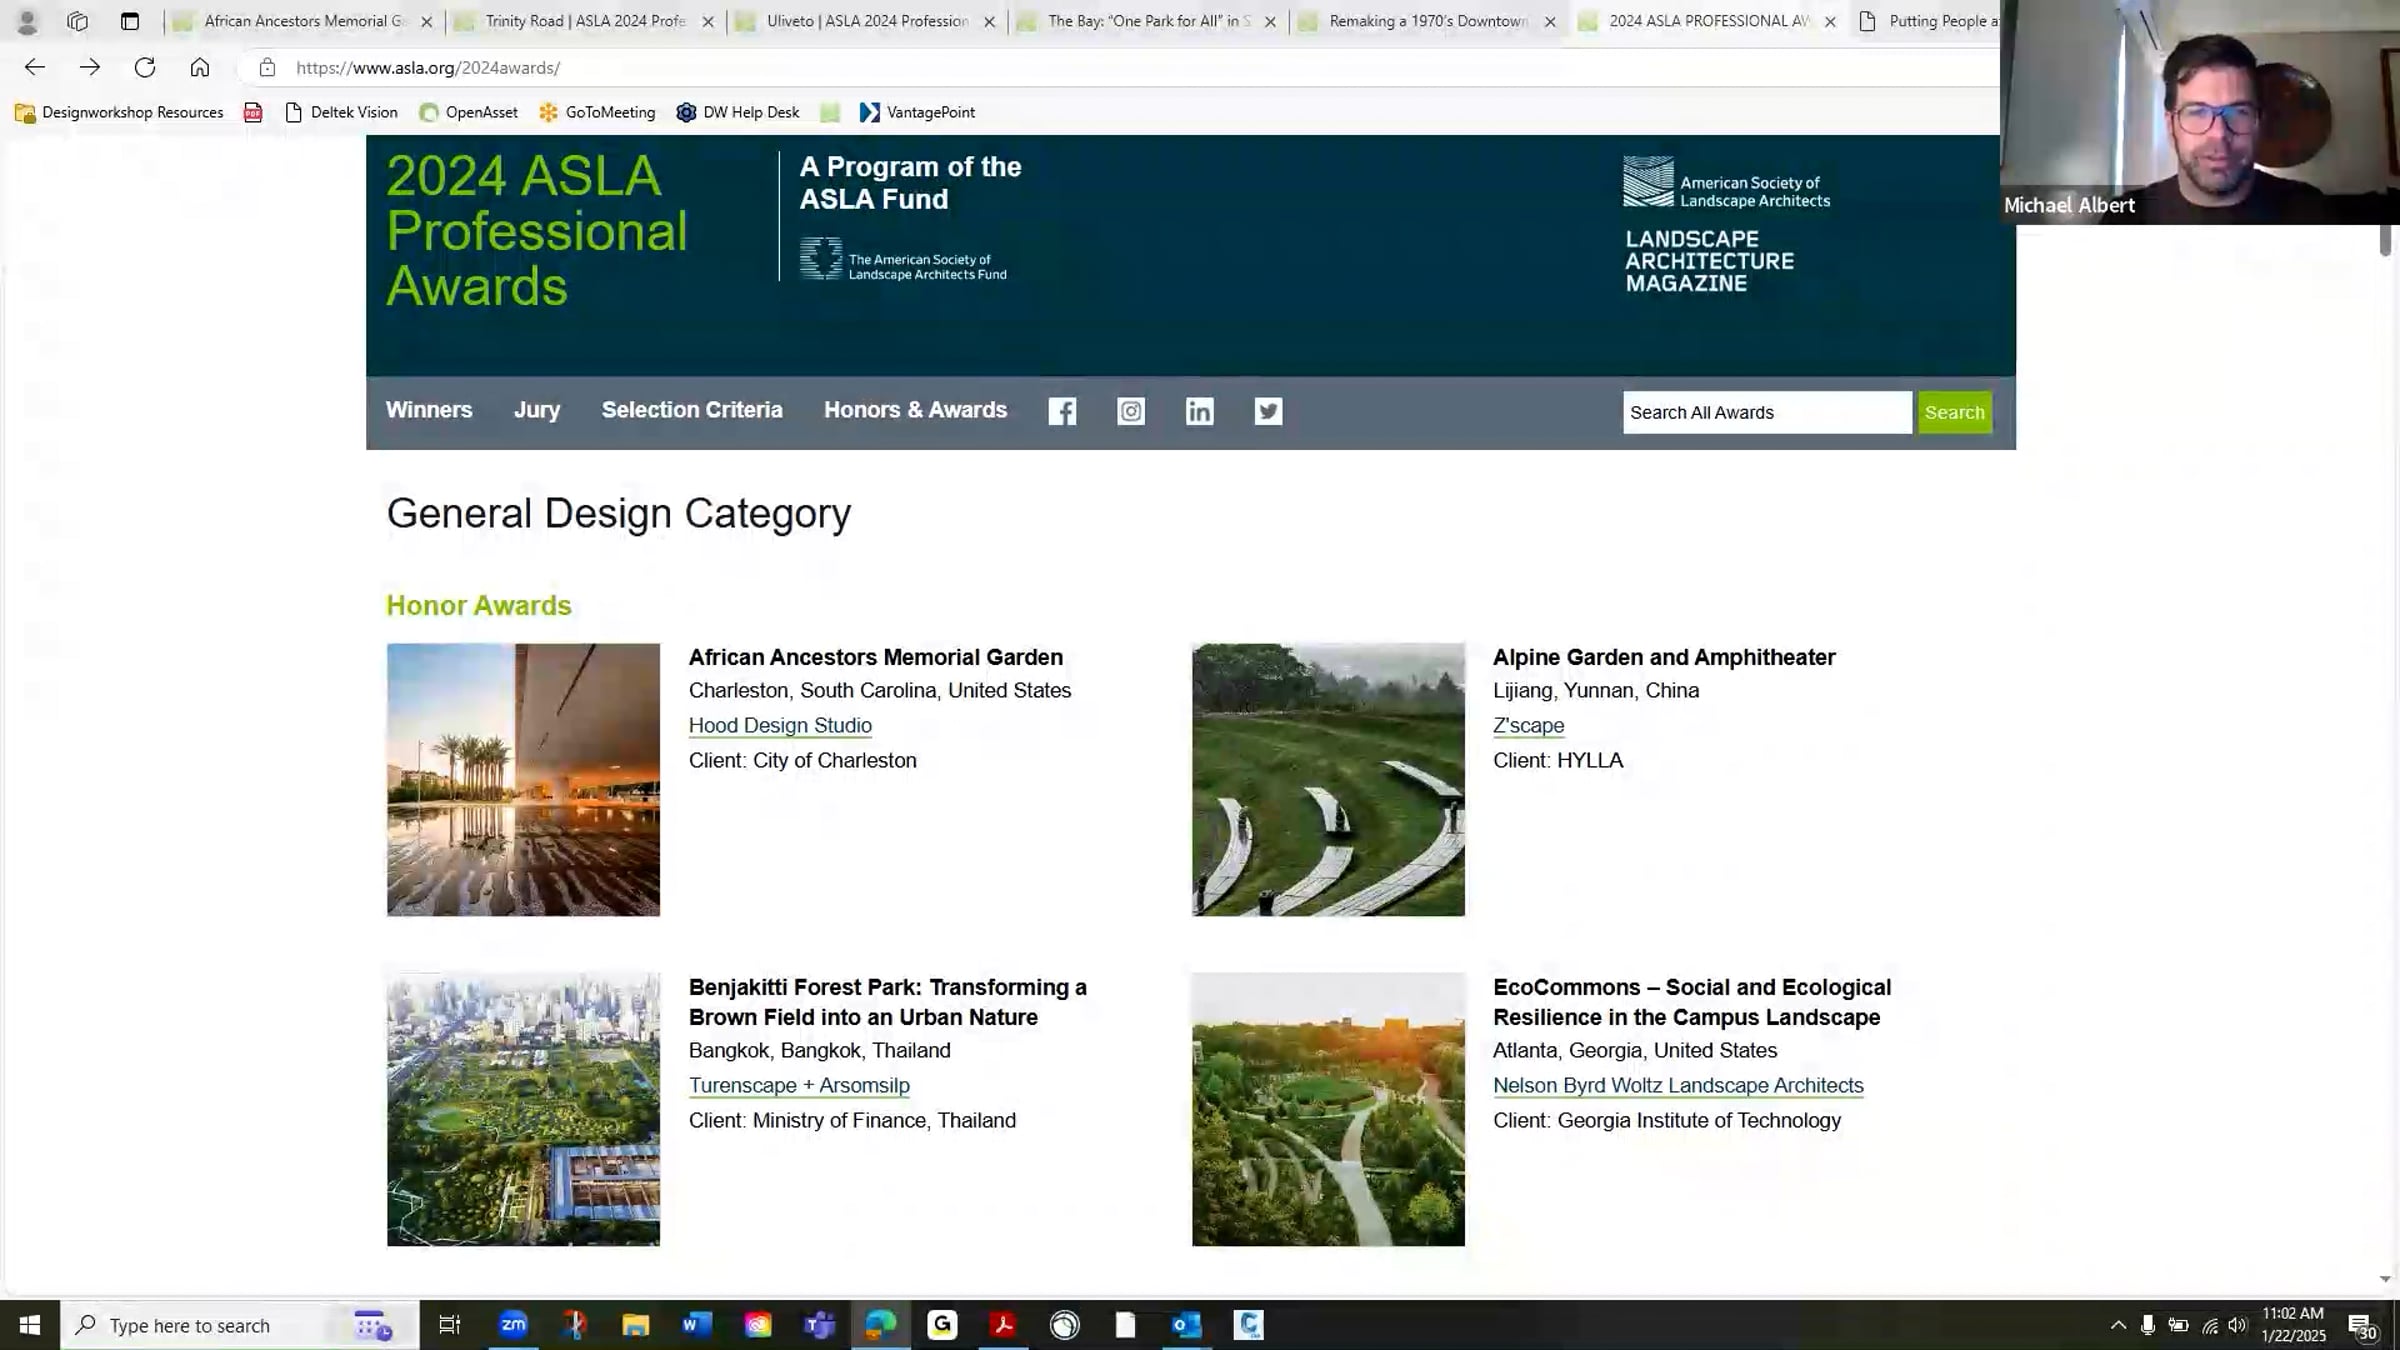The image size is (2400, 1350).
Task: Switch to the Uliveto browser tab
Action: 865,20
